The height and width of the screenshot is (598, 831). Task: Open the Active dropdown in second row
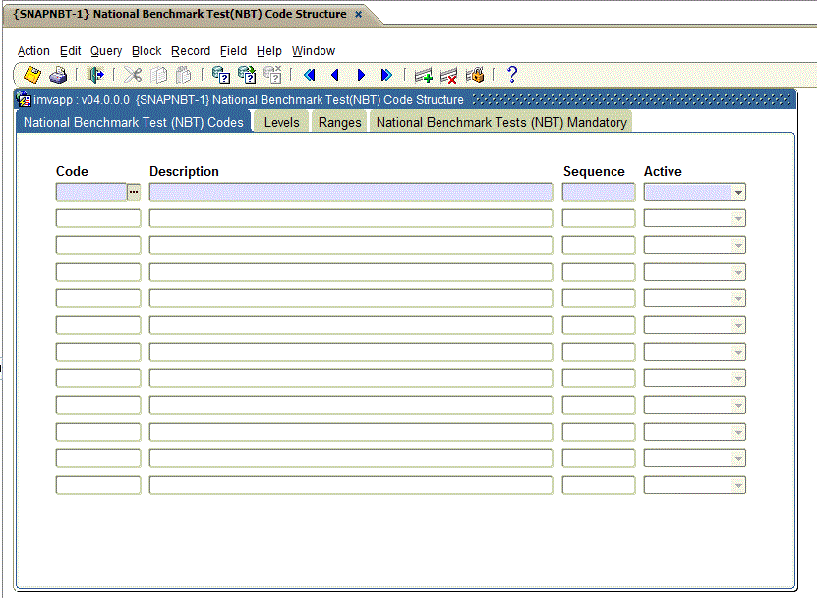tap(737, 218)
